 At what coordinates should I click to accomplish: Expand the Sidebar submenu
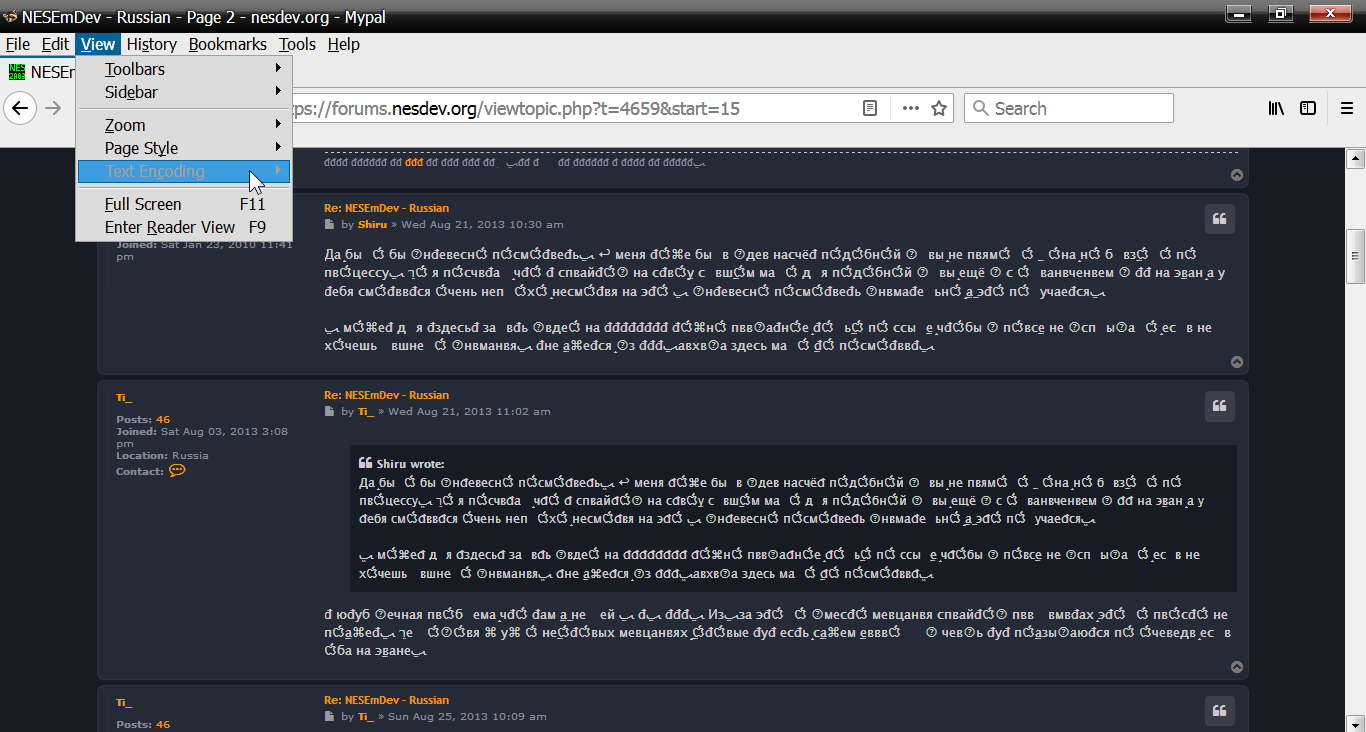[x=184, y=92]
